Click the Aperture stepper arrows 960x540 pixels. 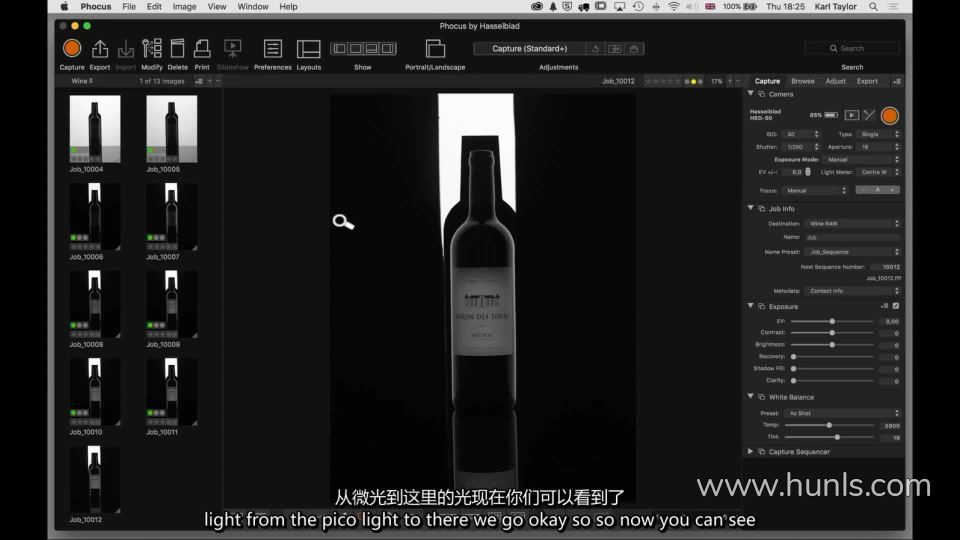click(x=897, y=147)
